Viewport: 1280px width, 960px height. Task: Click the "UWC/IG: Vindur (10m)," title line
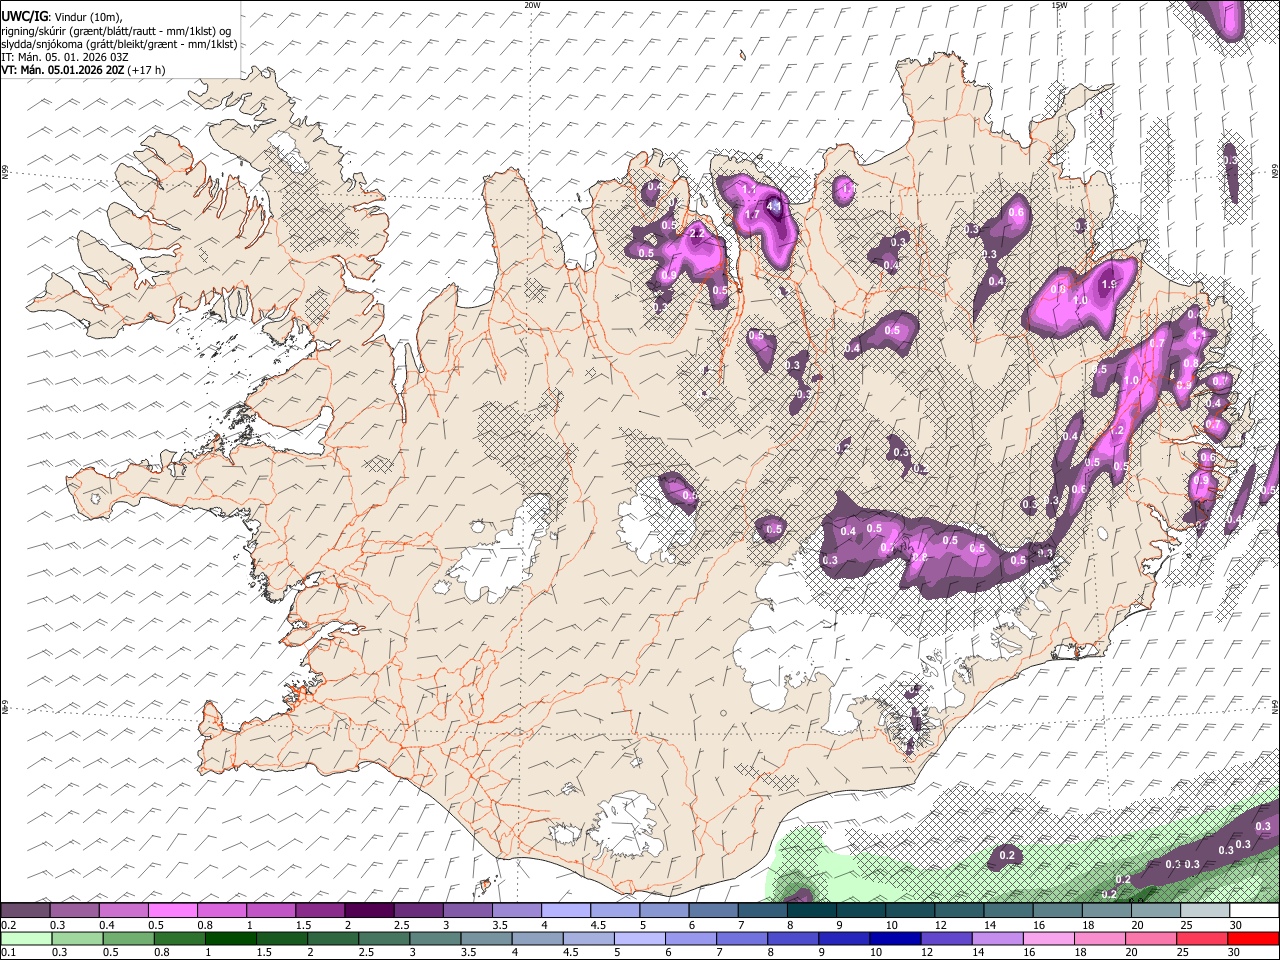coord(60,16)
